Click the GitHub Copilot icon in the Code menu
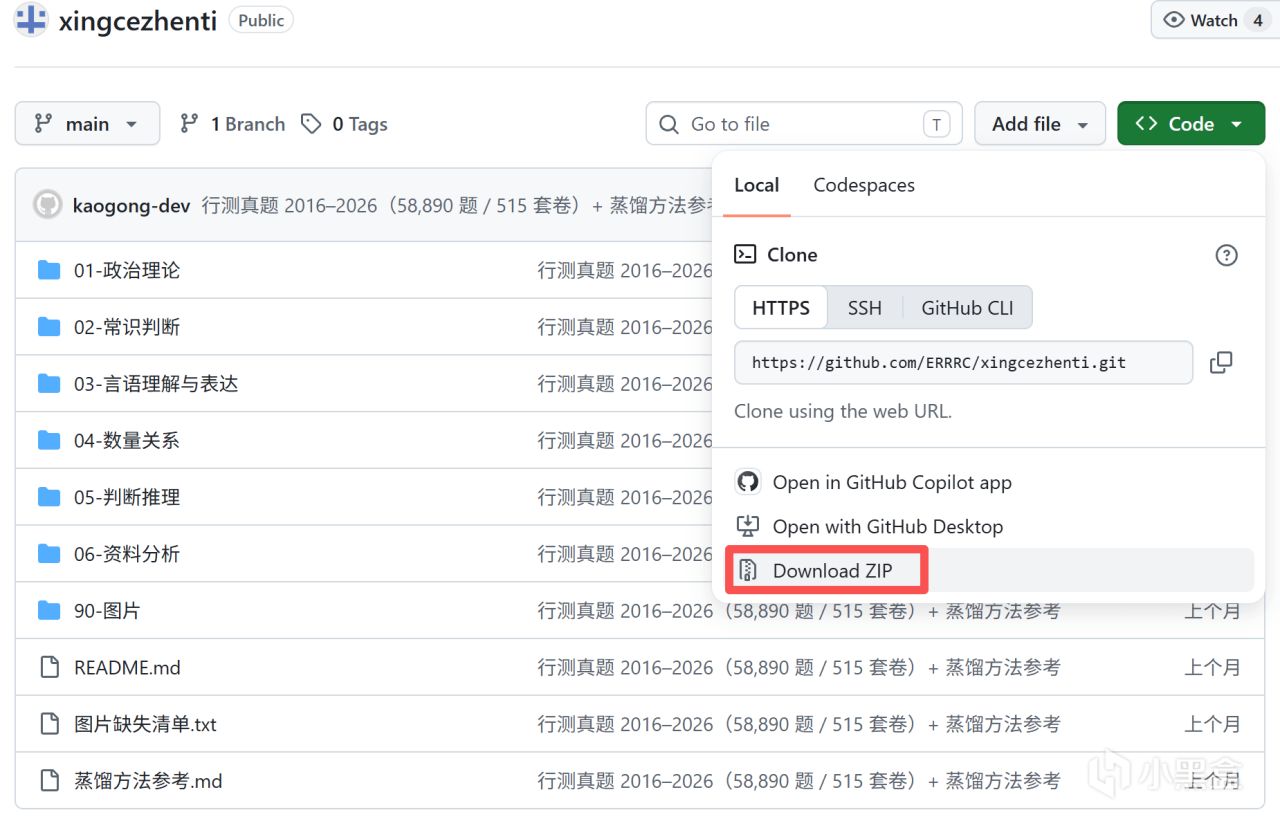The image size is (1280, 819). 747,482
